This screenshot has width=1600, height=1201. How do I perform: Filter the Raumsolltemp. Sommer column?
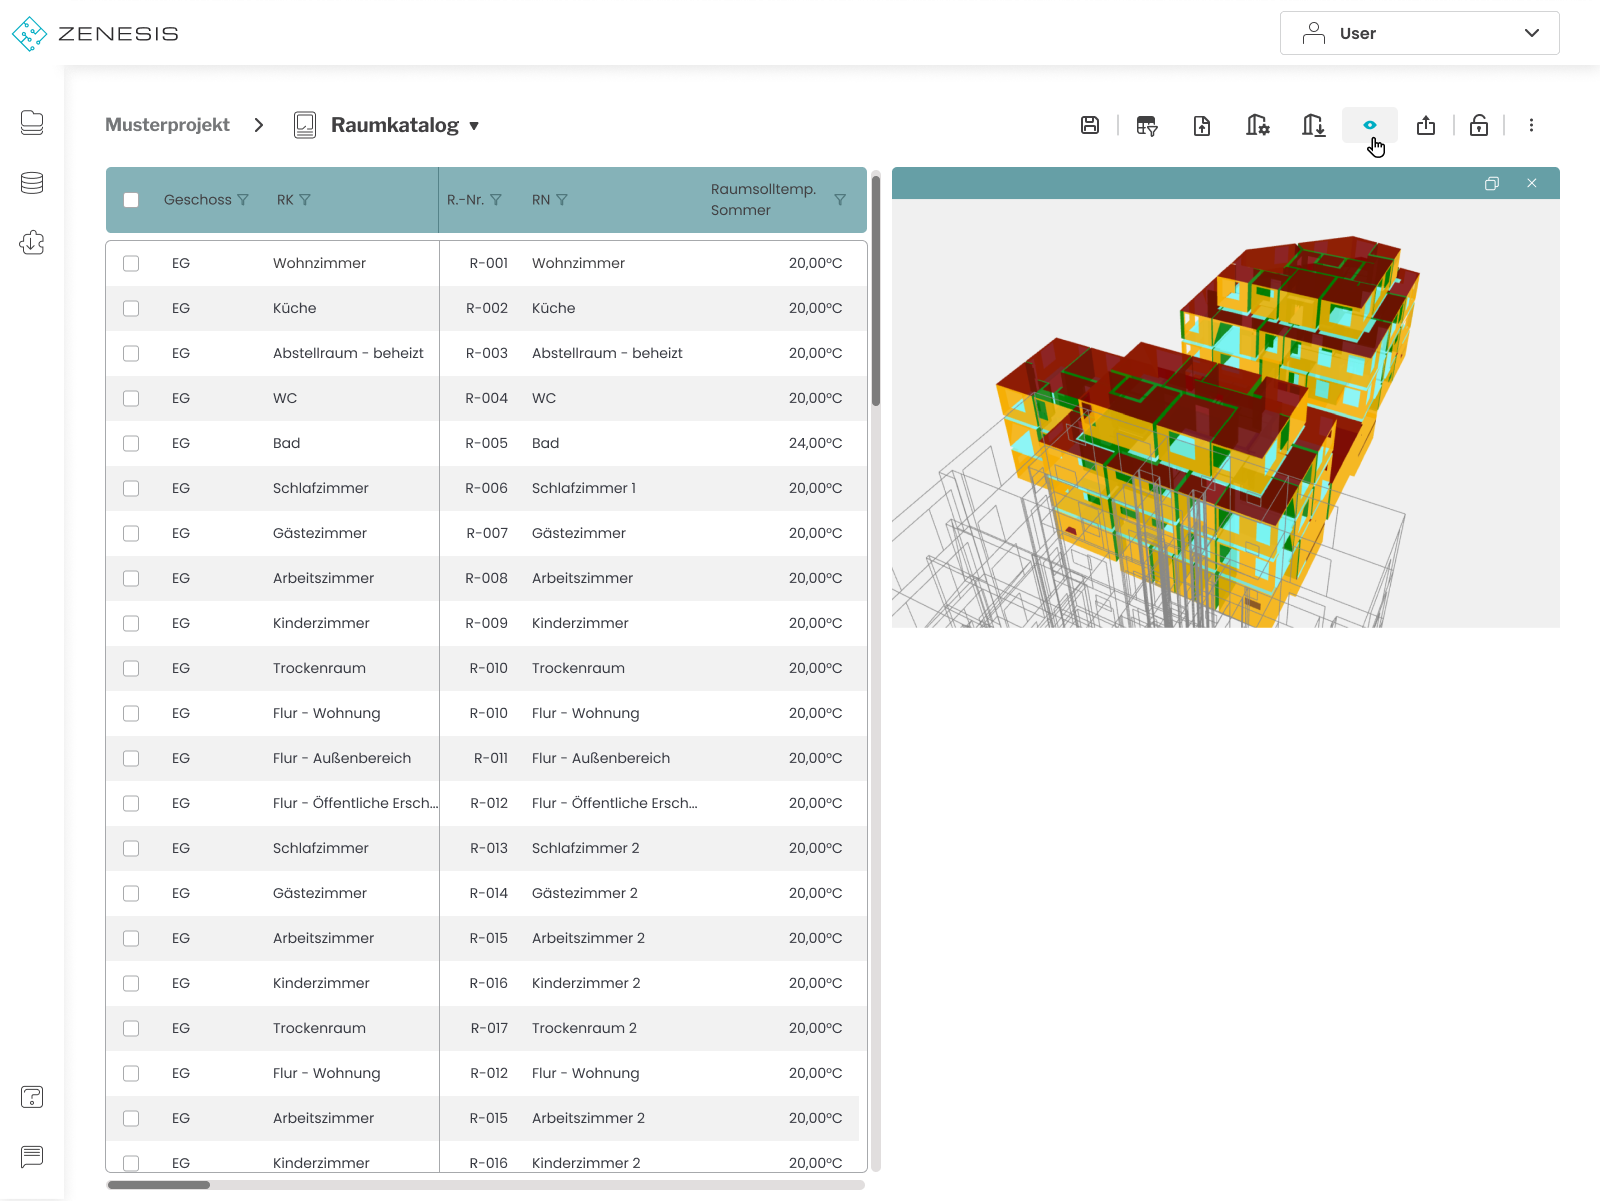pos(840,200)
